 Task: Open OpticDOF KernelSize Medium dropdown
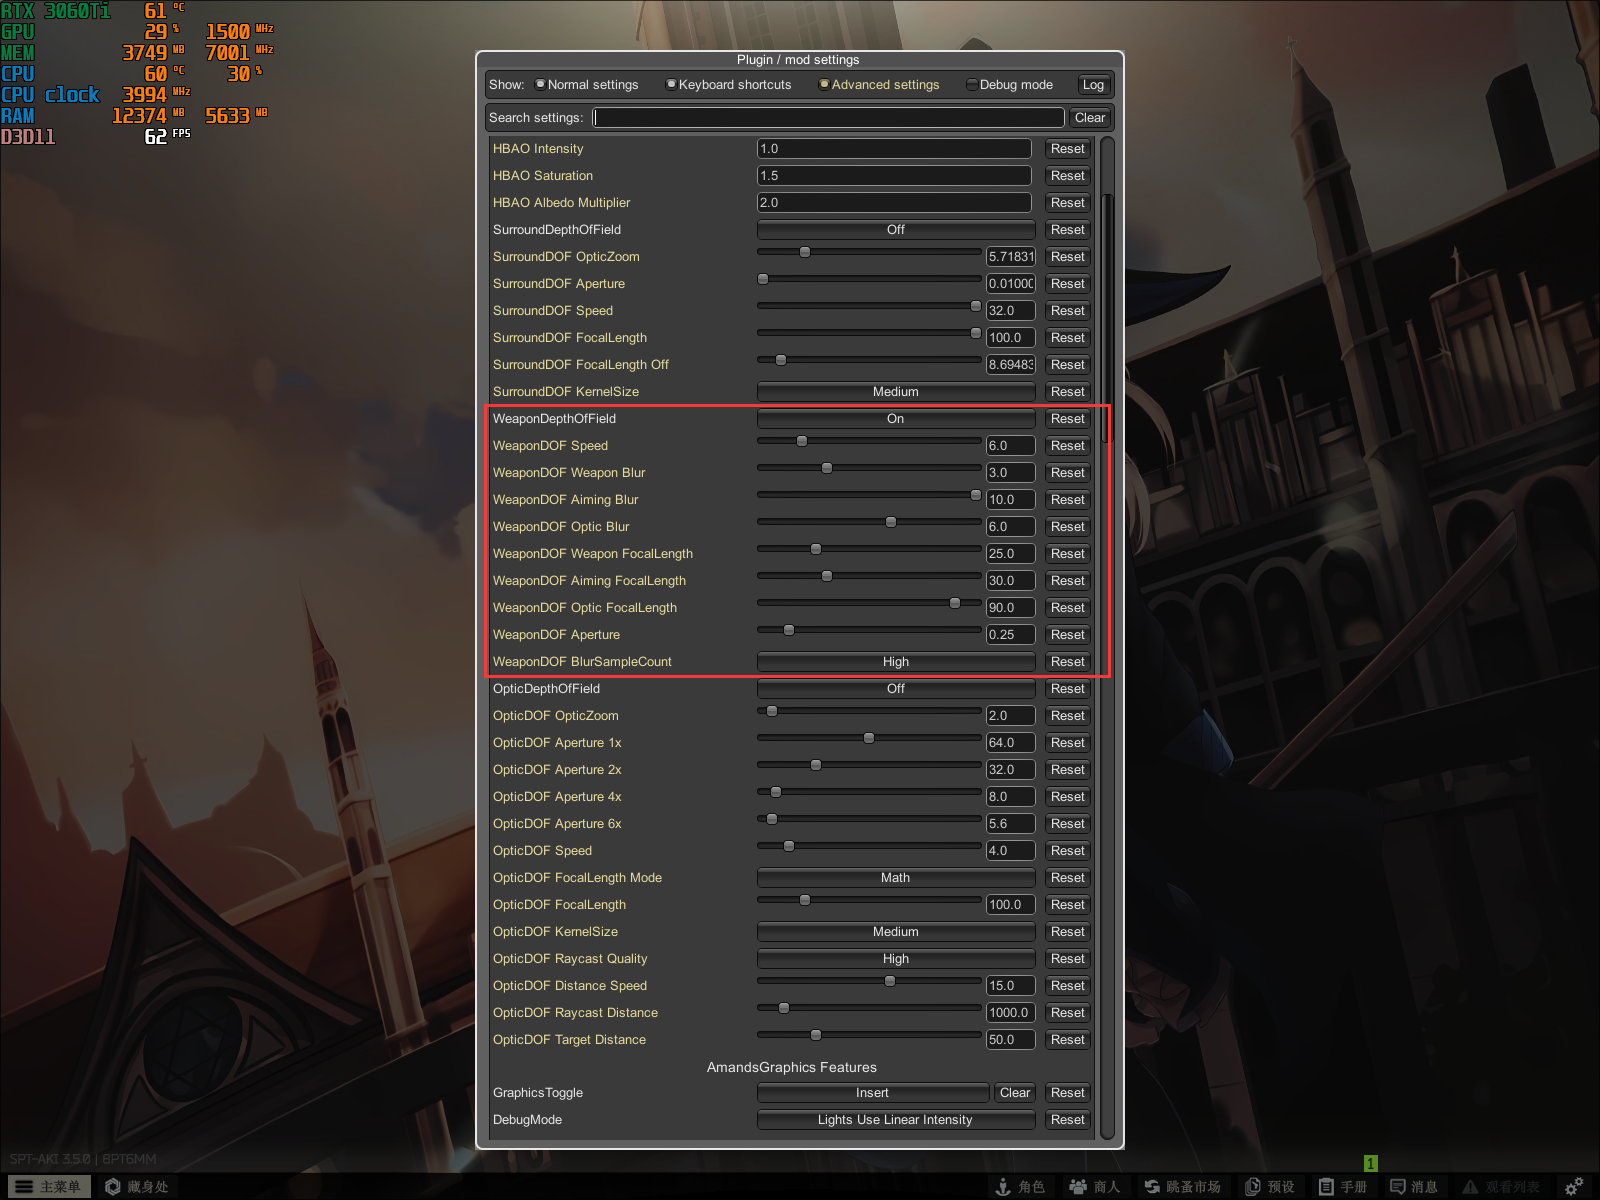(x=895, y=932)
